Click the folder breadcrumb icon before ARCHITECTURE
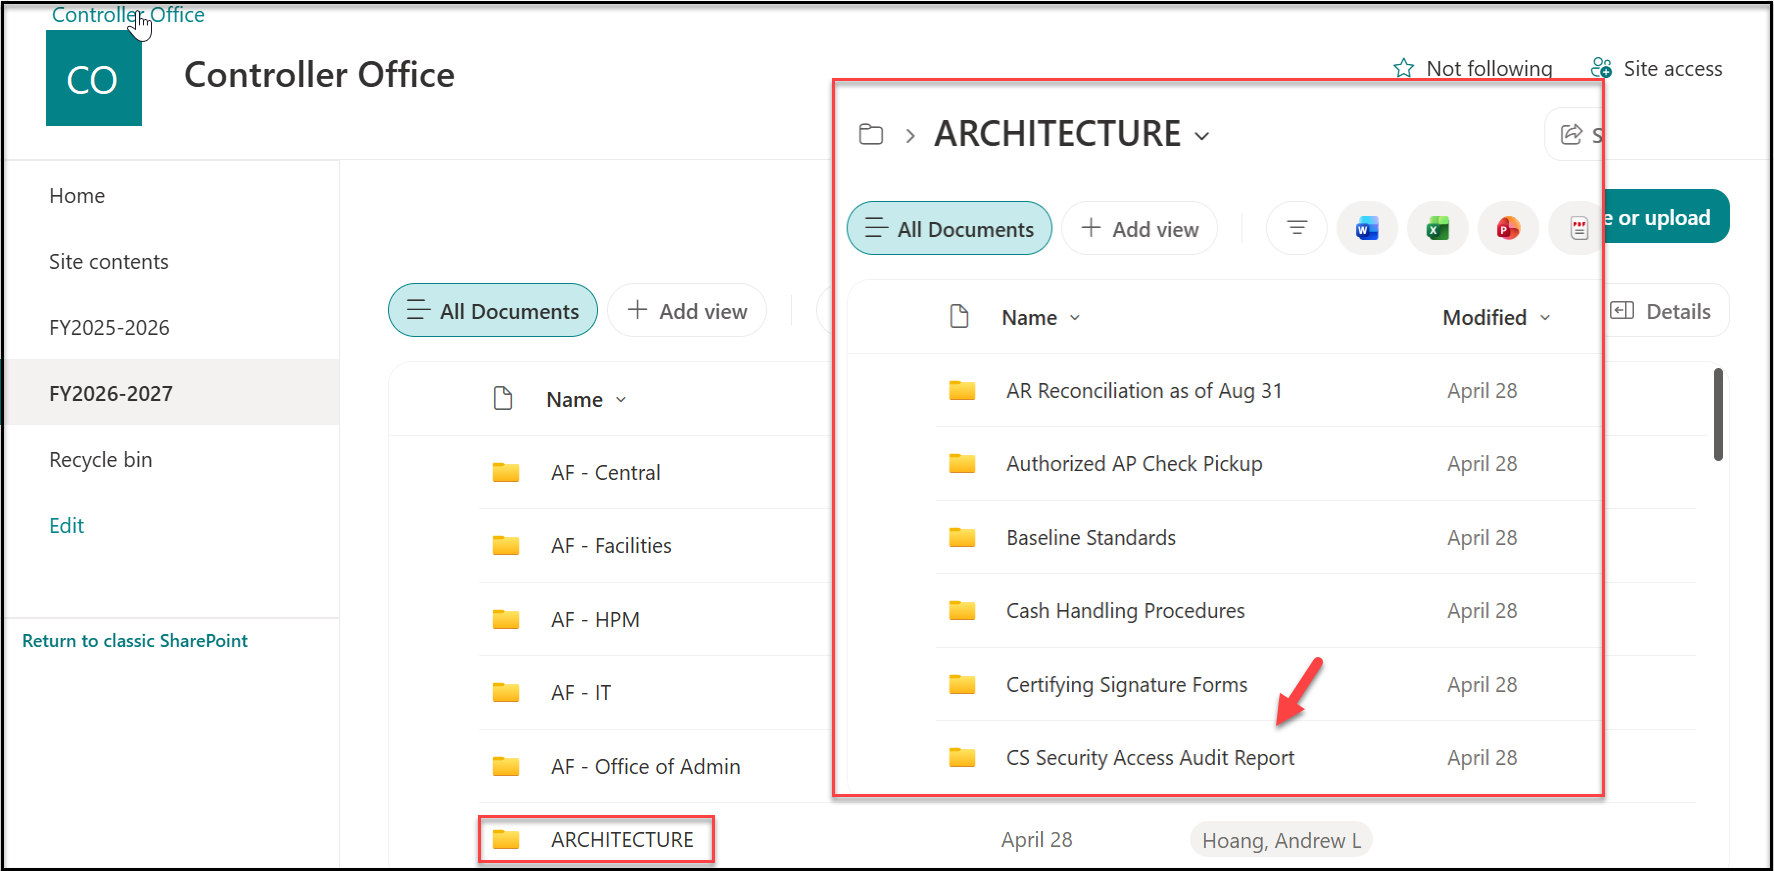 [871, 134]
